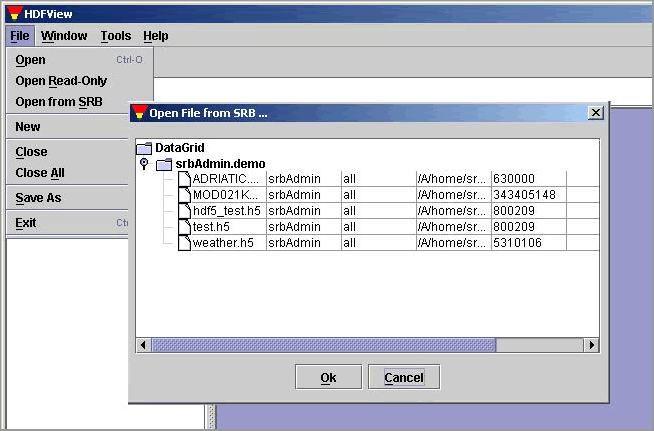Choose Open from the File menu
Image resolution: width=654 pixels, height=431 pixels.
79,60
